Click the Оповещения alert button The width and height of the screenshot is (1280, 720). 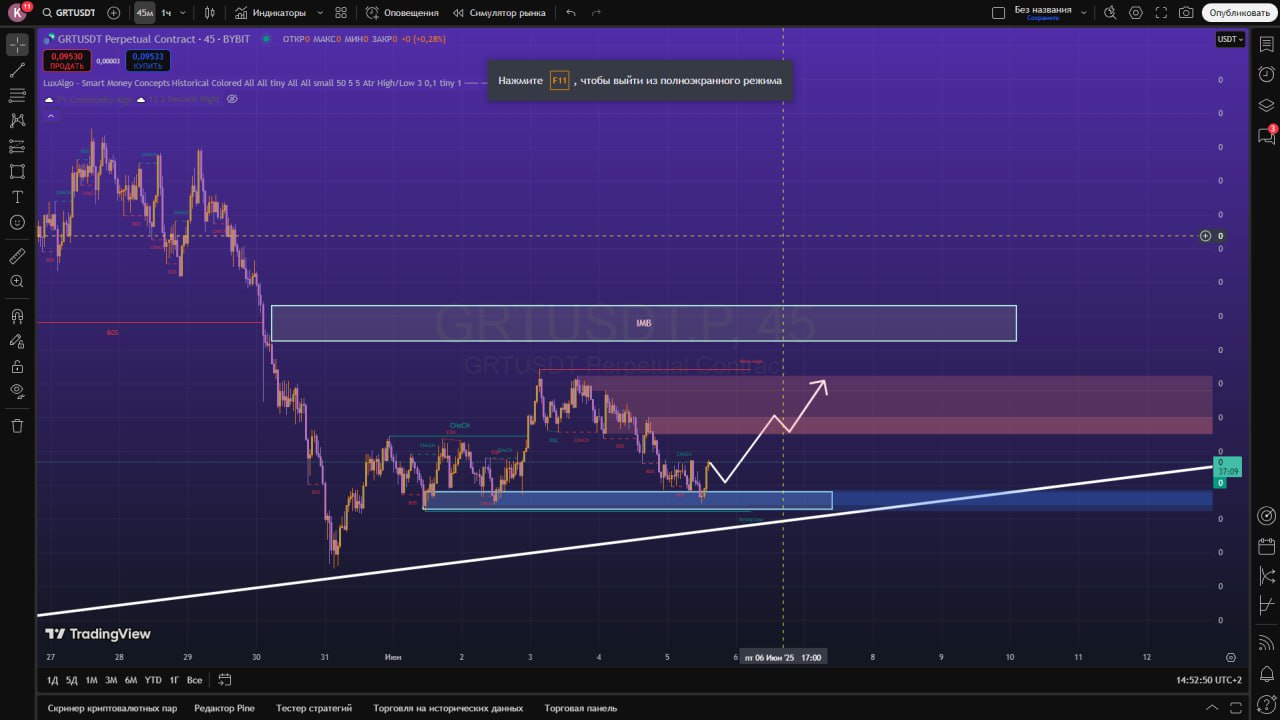click(x=402, y=13)
